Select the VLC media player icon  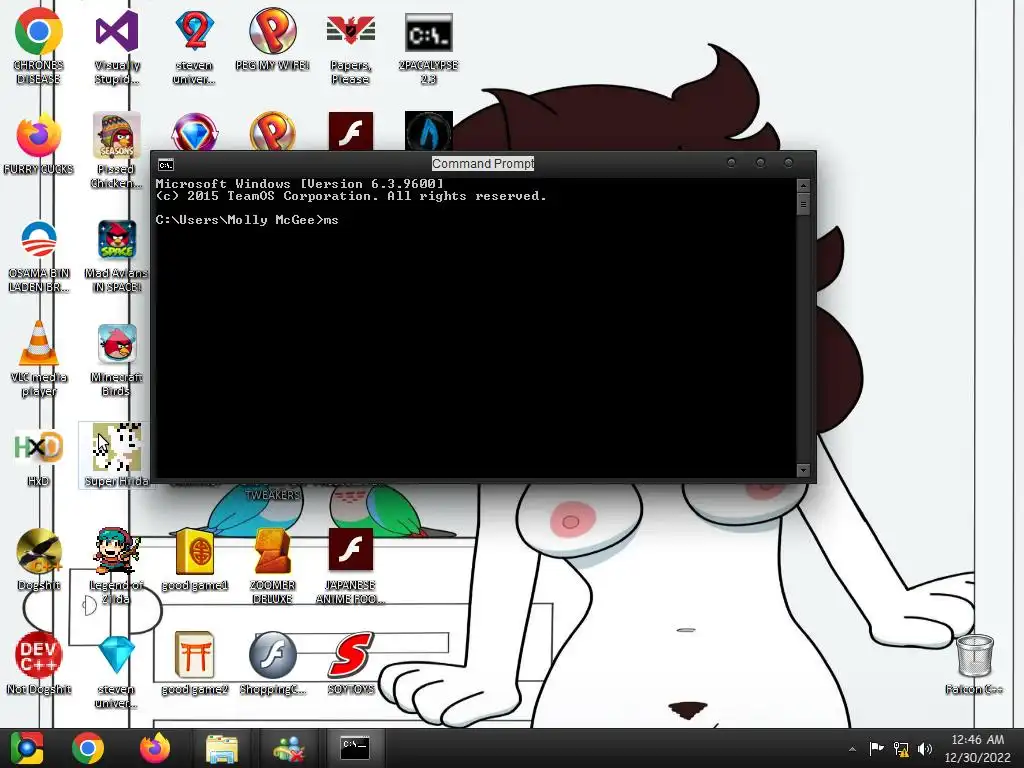[x=39, y=359]
